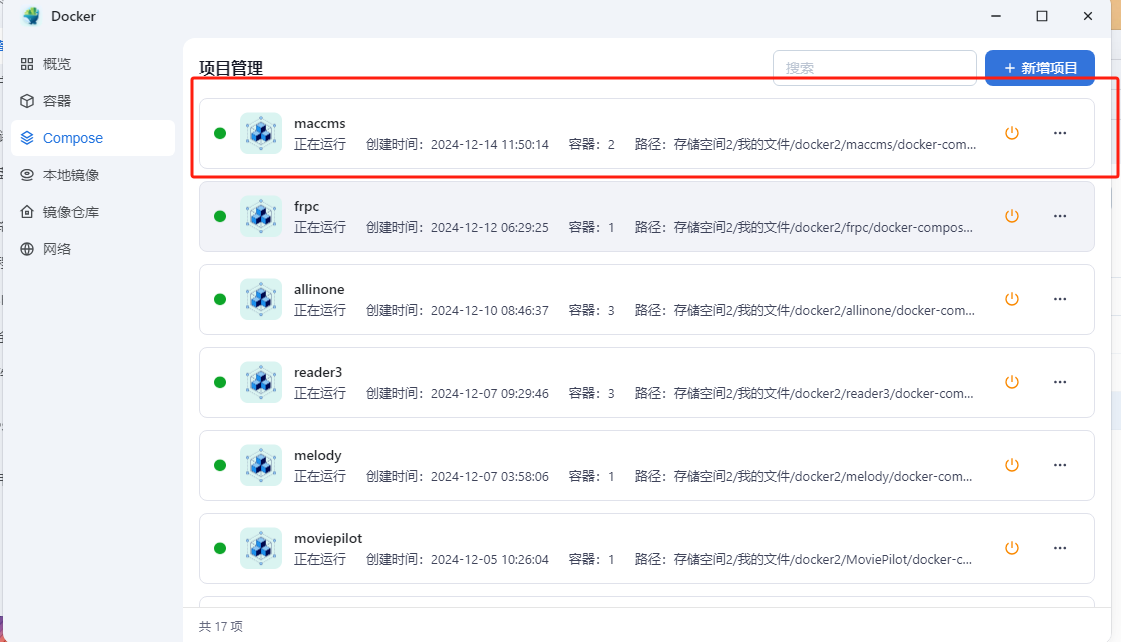Open the 网络 network page

coord(92,249)
